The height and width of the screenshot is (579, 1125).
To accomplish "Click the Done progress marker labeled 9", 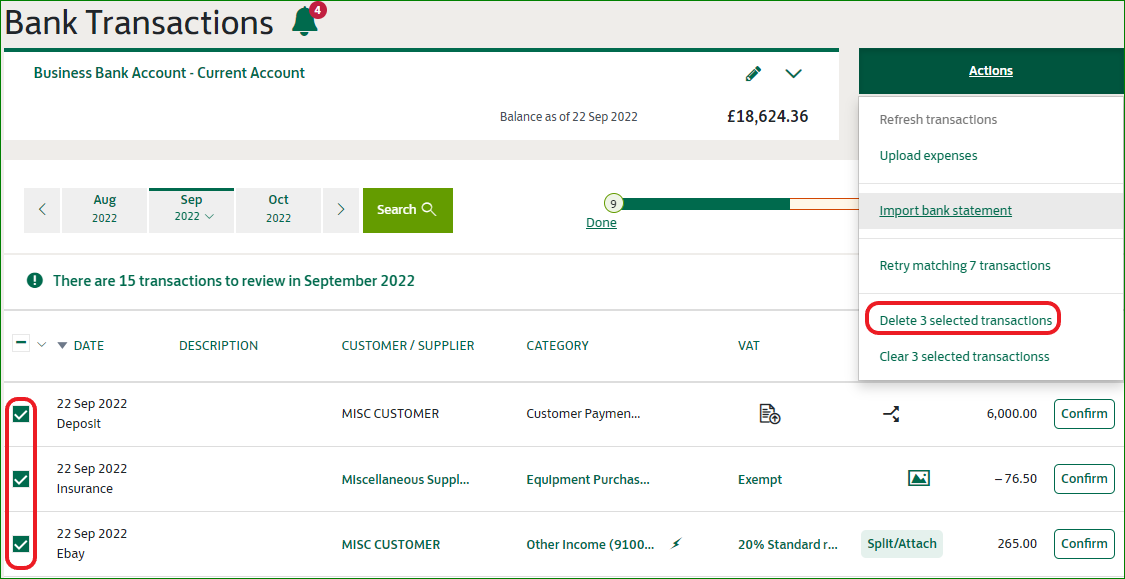I will [613, 204].
